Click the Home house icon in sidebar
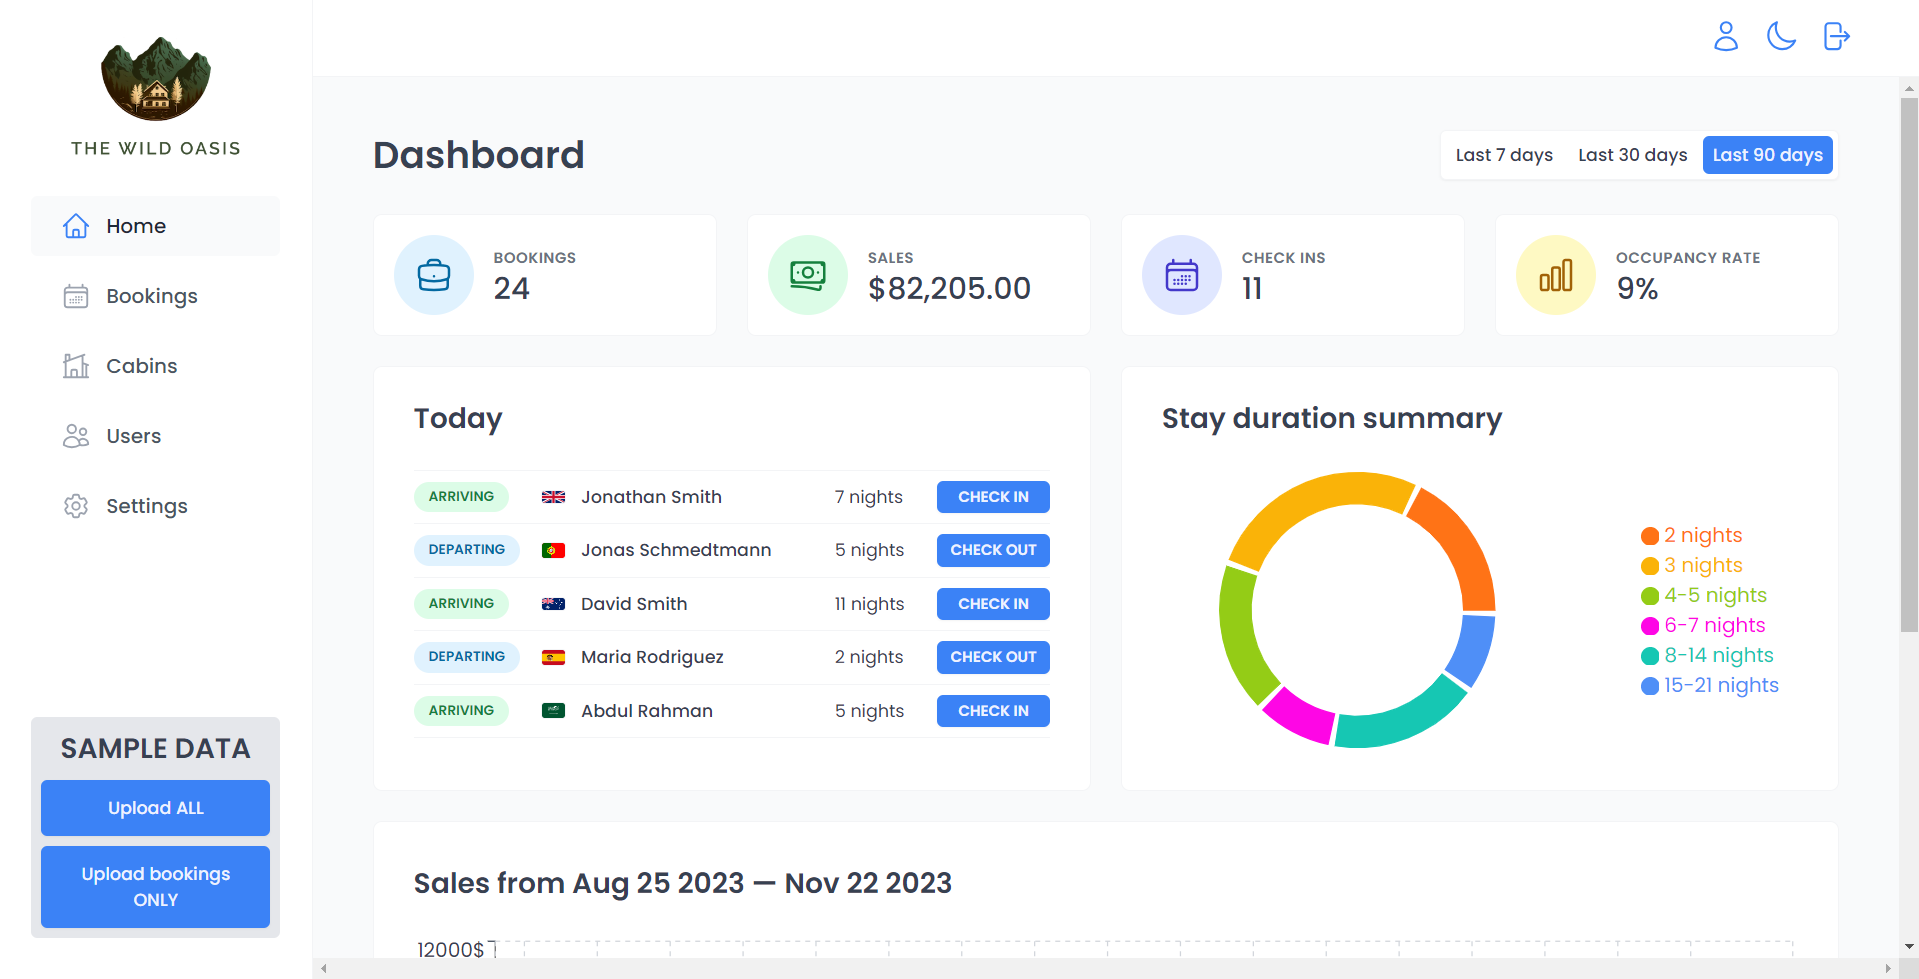 [x=76, y=226]
